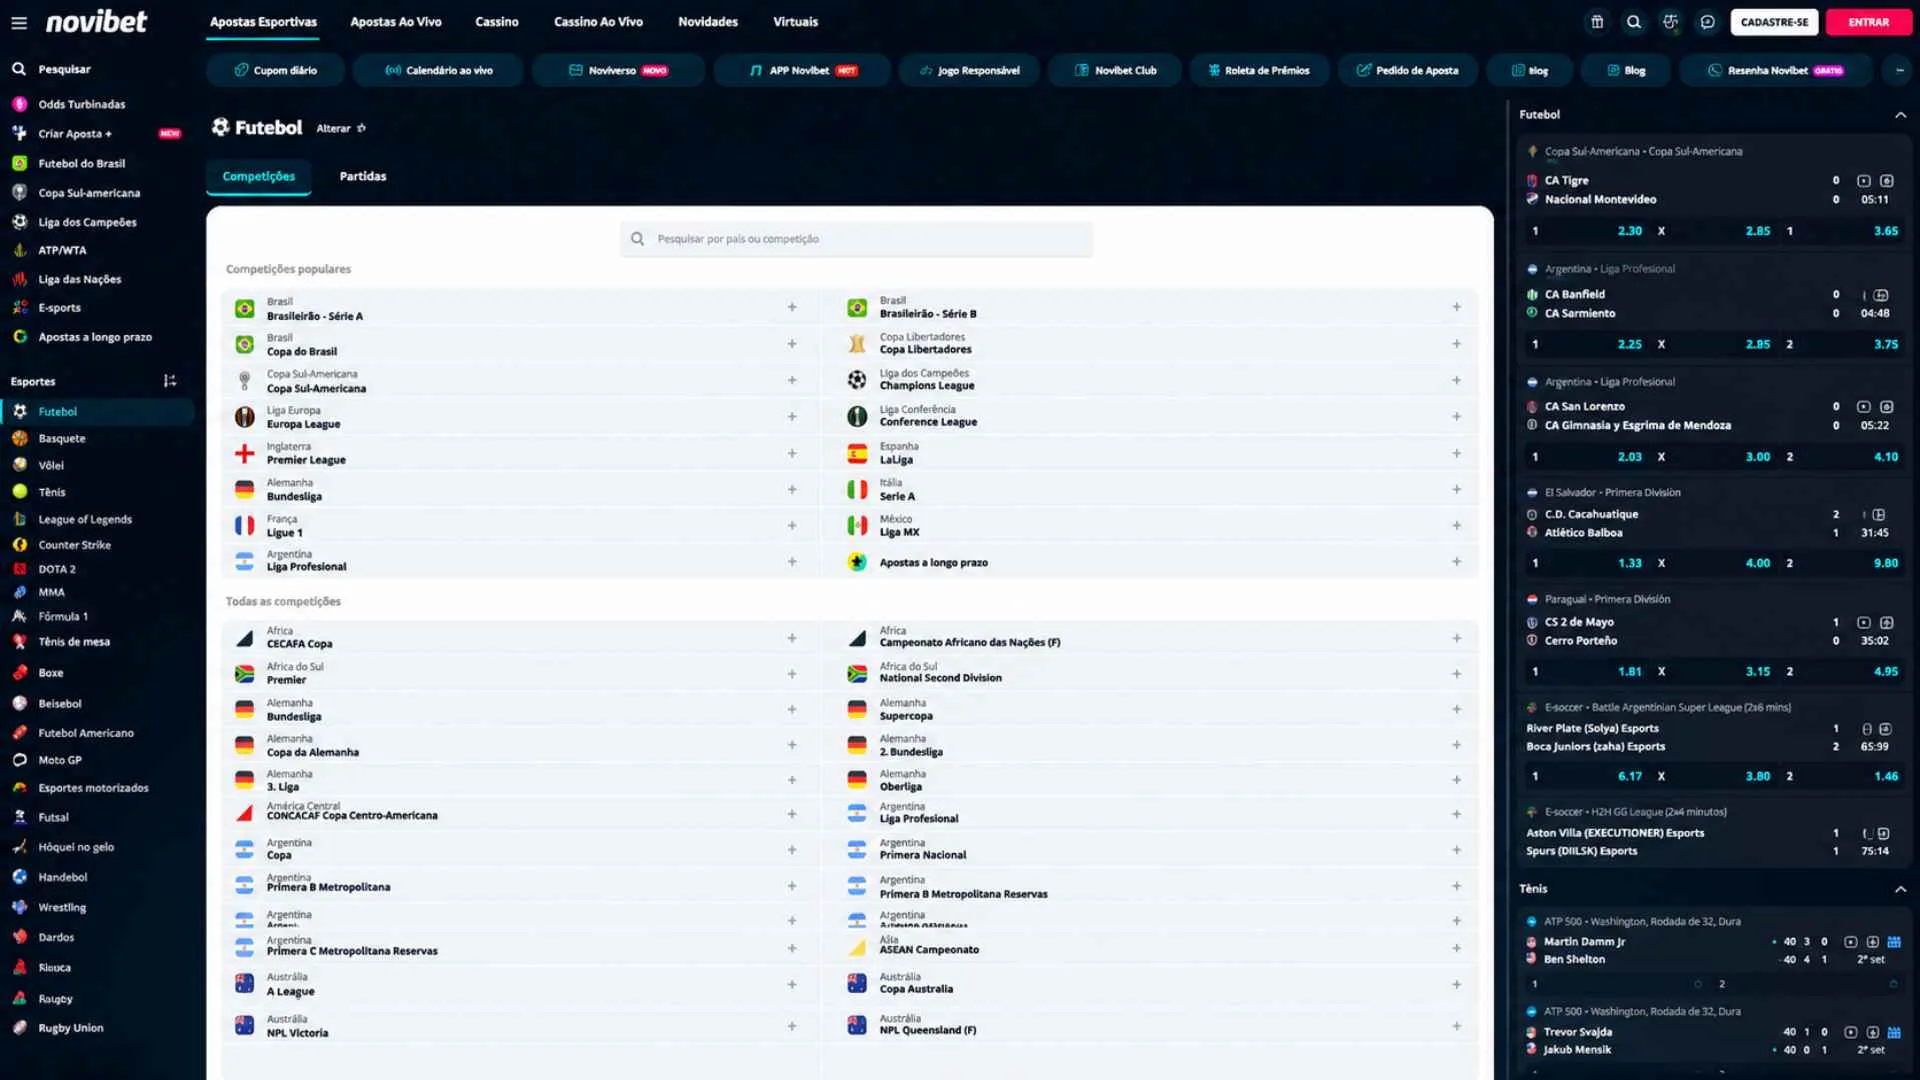Click the Alterar link next to Futebol
Image resolution: width=1920 pixels, height=1080 pixels.
(333, 128)
